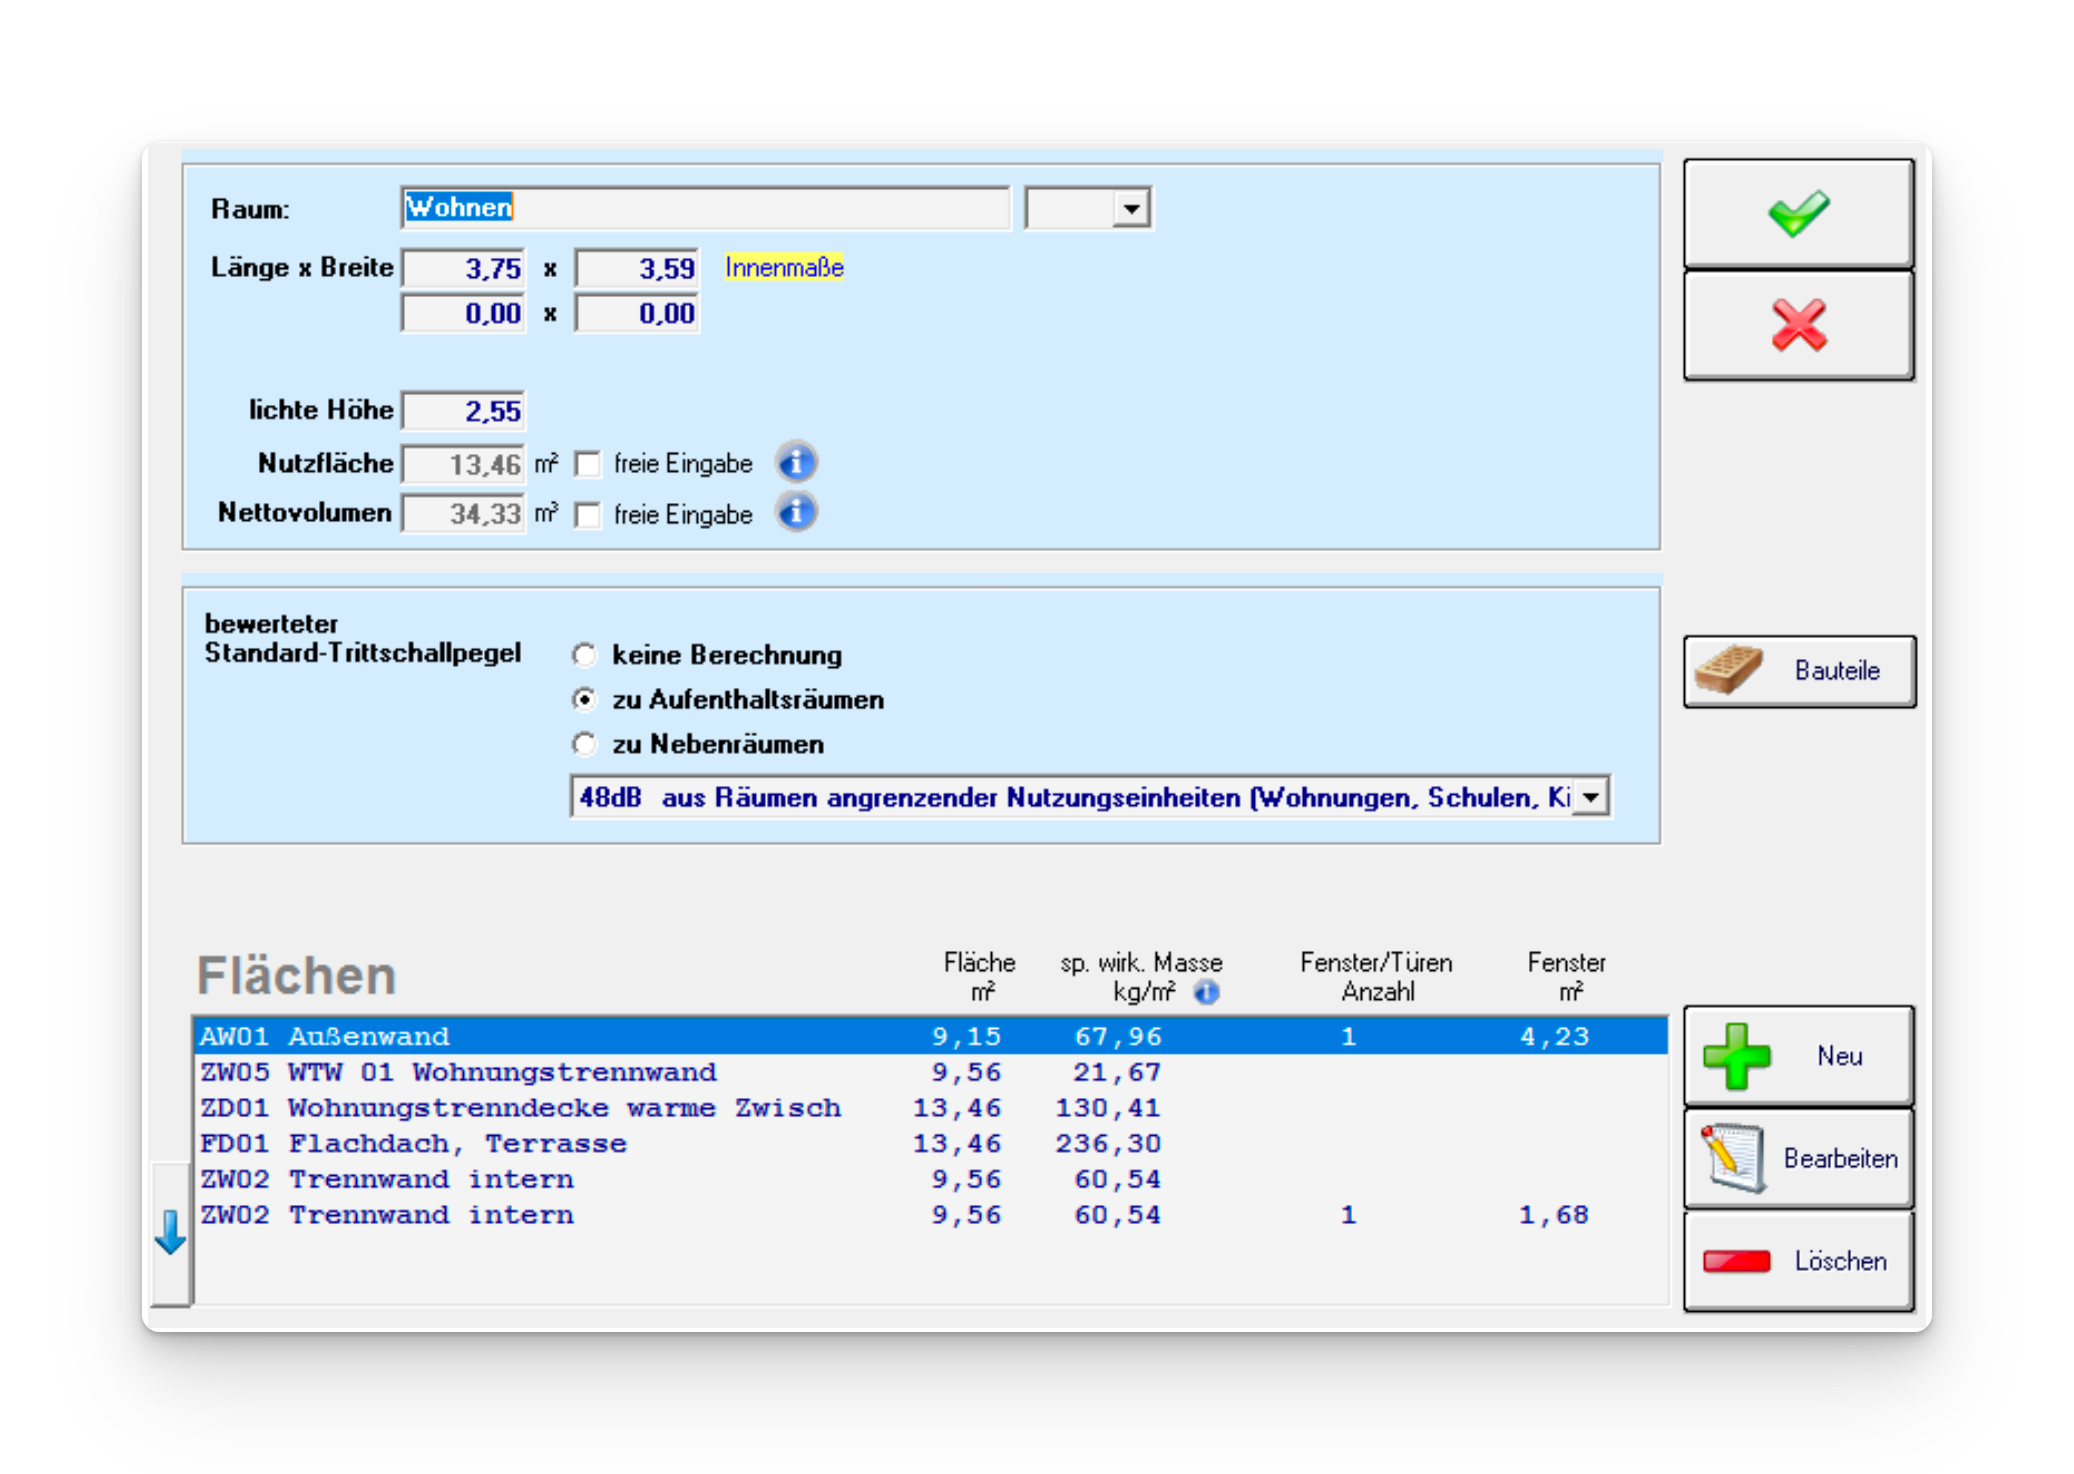The width and height of the screenshot is (2074, 1474).
Task: Delete entry with red Löschen button
Action: click(1797, 1261)
